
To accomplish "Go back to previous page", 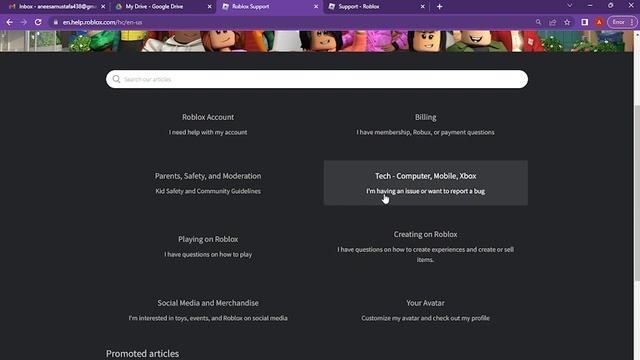I will point(9,22).
